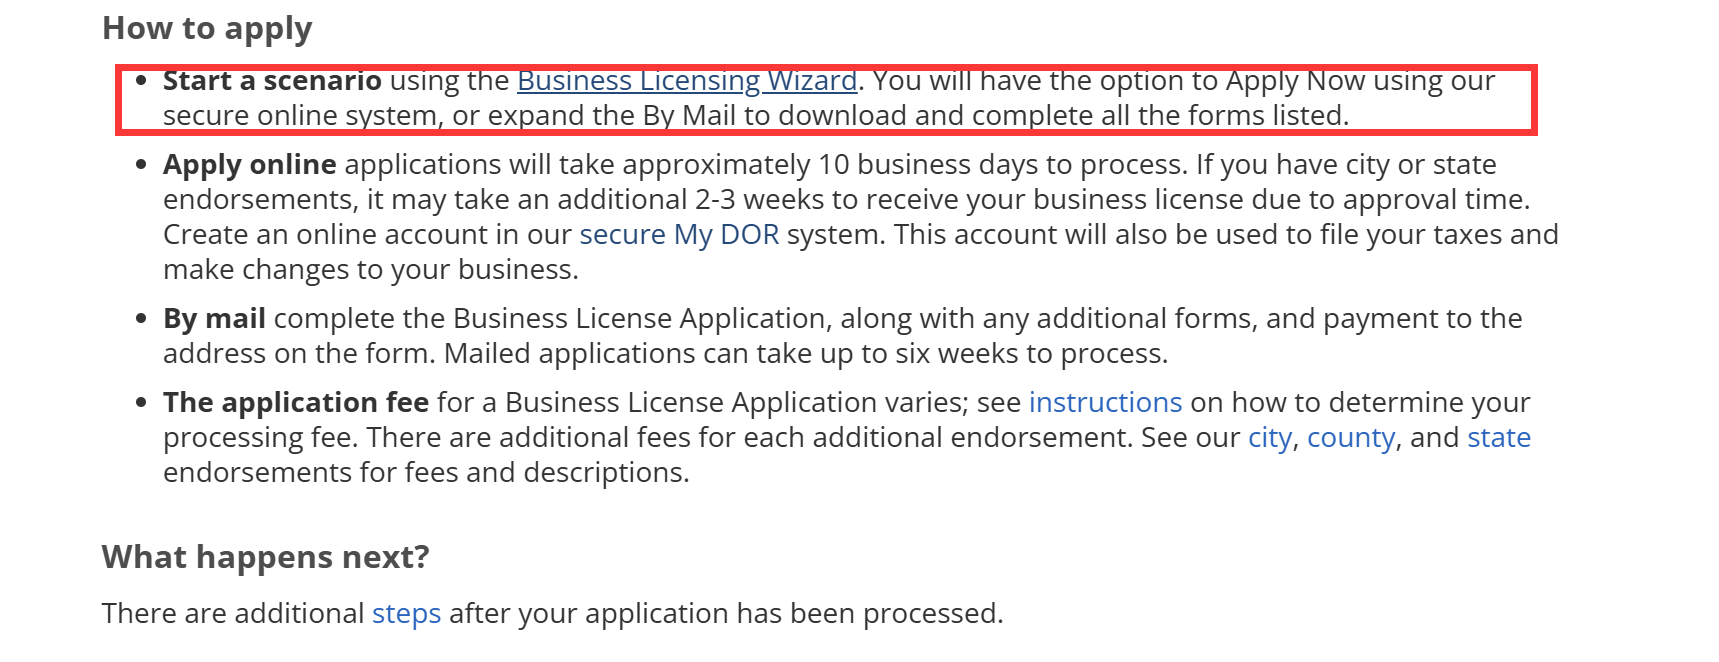Follow the secure My DOR link
The height and width of the screenshot is (662, 1719).
[x=679, y=235]
